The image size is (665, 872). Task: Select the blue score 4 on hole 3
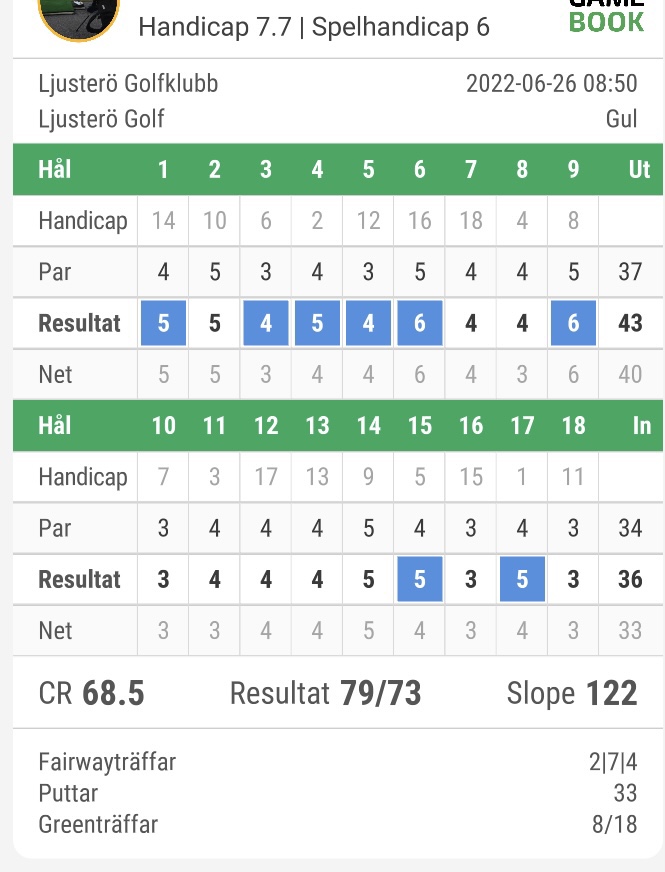(266, 323)
